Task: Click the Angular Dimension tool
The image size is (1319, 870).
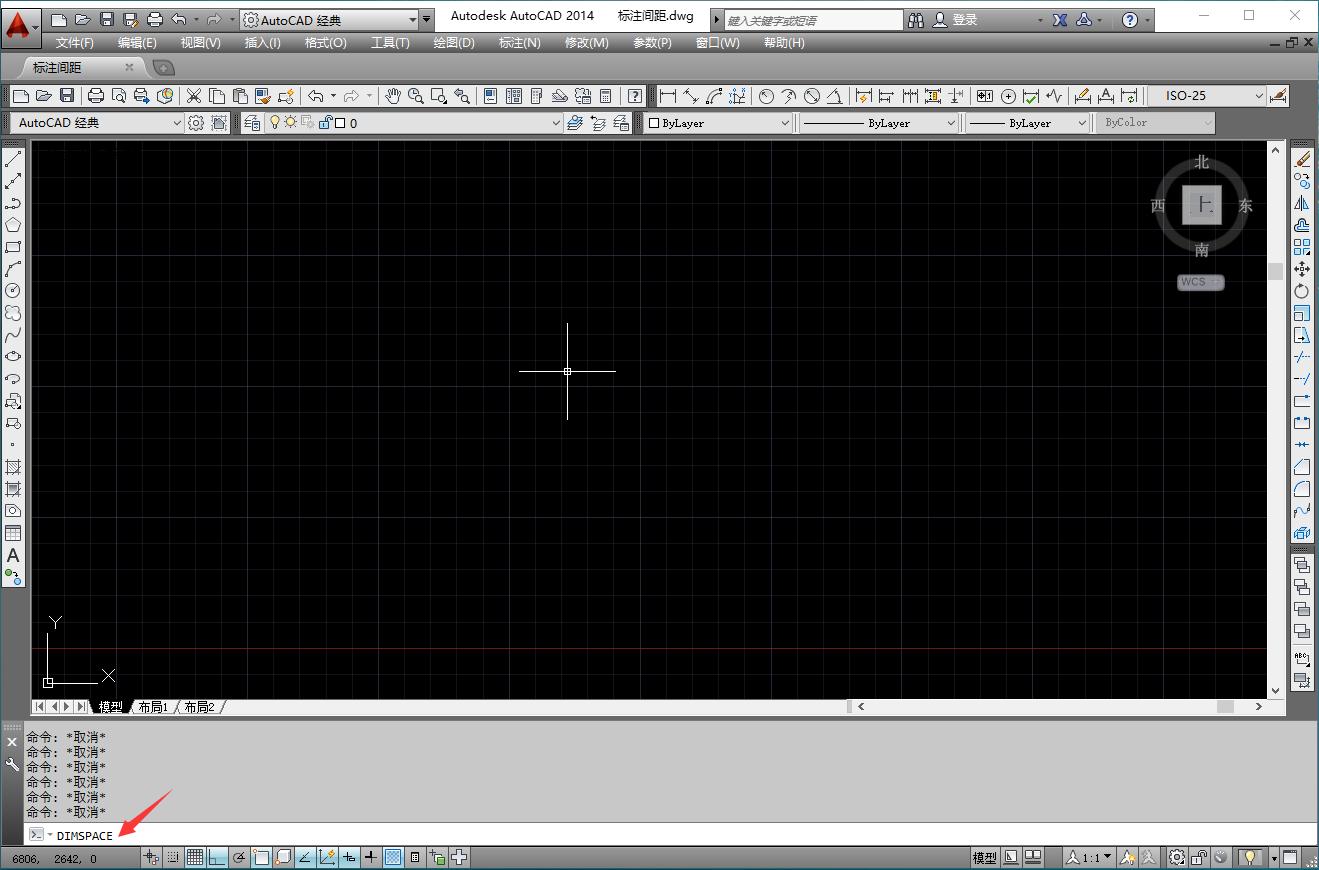Action: [836, 96]
